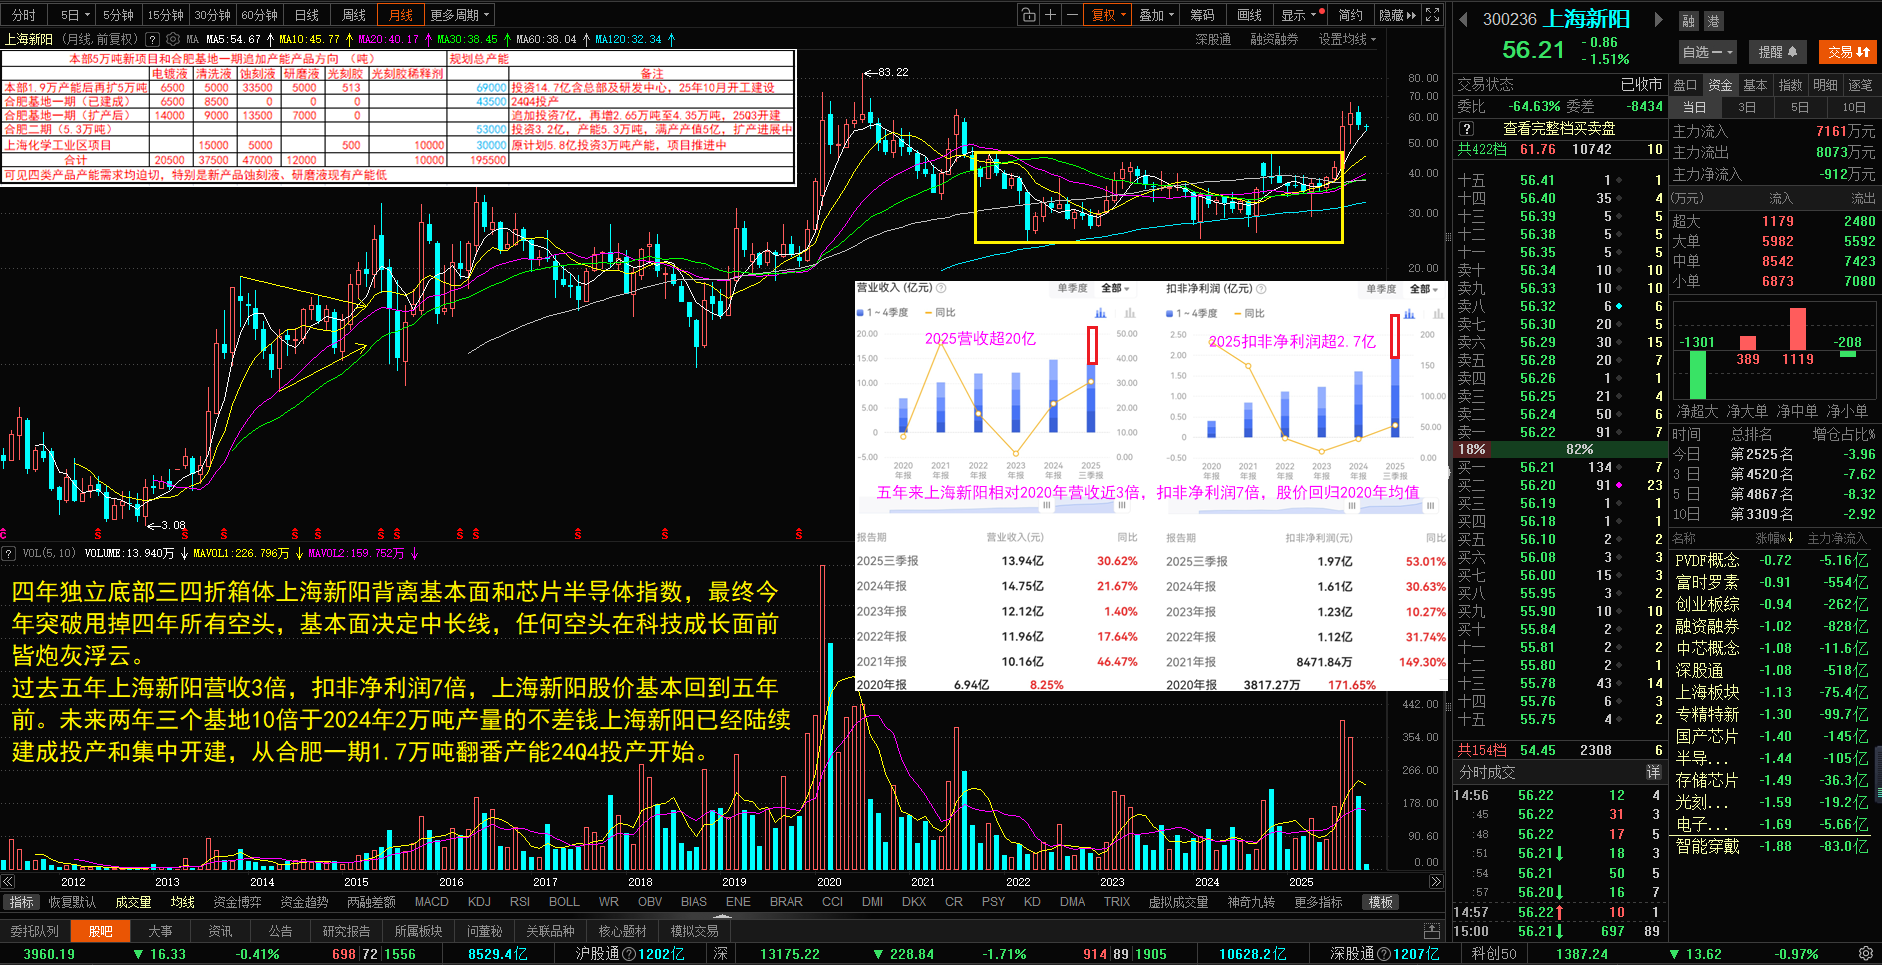Toggle the chart lock icon
Image resolution: width=1882 pixels, height=965 pixels.
(x=1028, y=15)
